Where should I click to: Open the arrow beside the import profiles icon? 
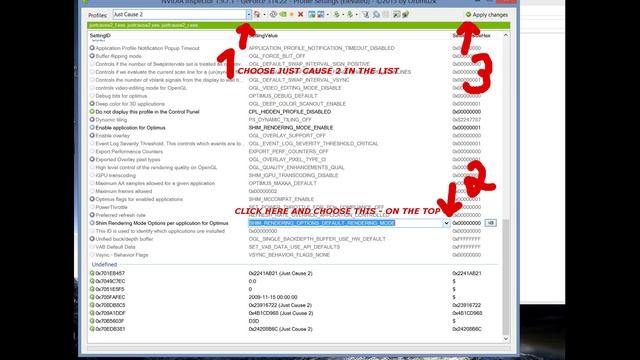[357, 15]
